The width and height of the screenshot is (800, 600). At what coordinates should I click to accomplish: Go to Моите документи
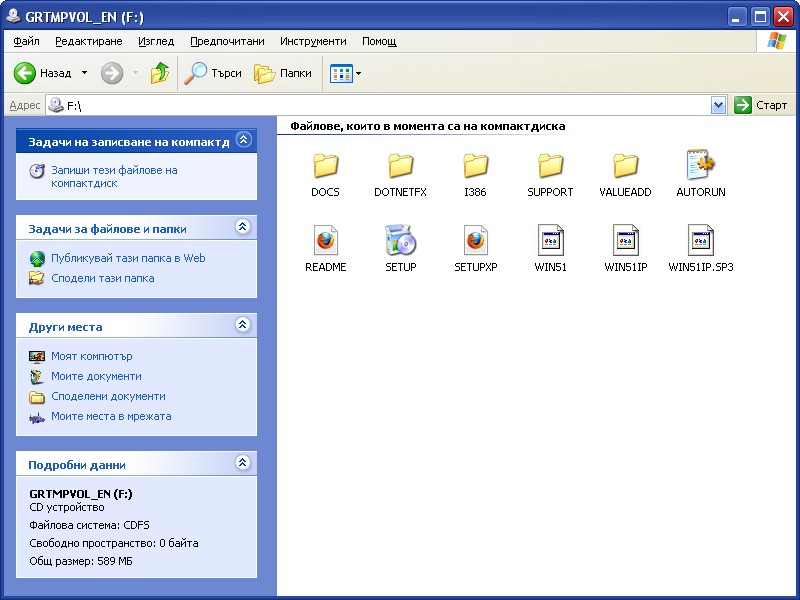point(96,377)
